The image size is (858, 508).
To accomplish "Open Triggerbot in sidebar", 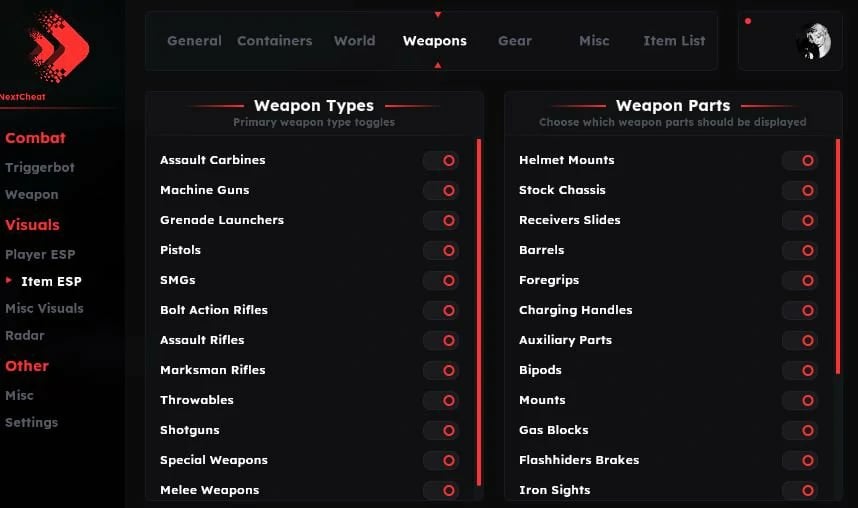I will pyautogui.click(x=40, y=168).
